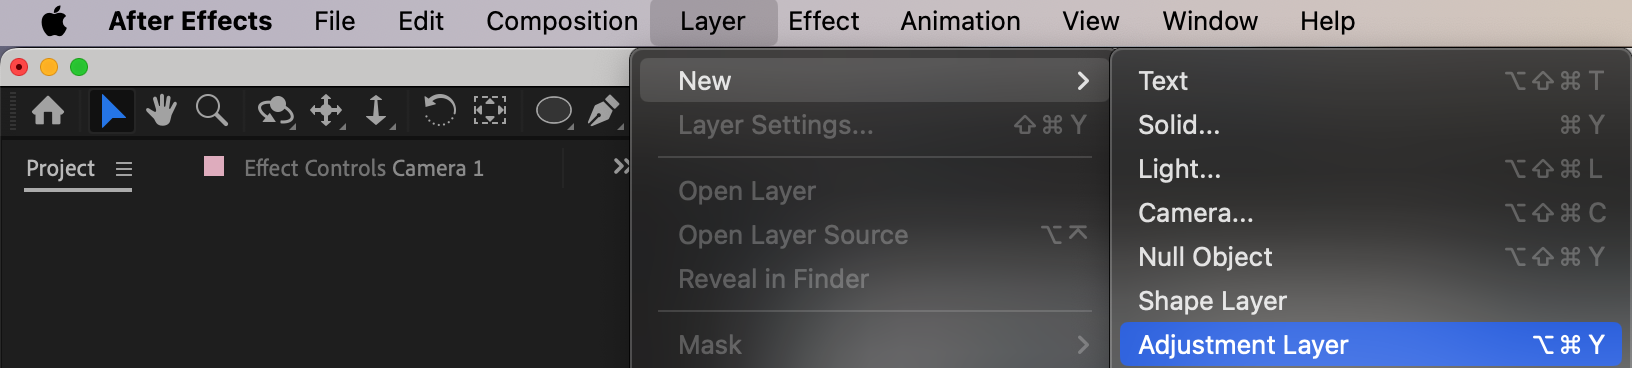Viewport: 1632px width, 368px height.
Task: Activate the Selection arrow tool
Action: point(112,110)
